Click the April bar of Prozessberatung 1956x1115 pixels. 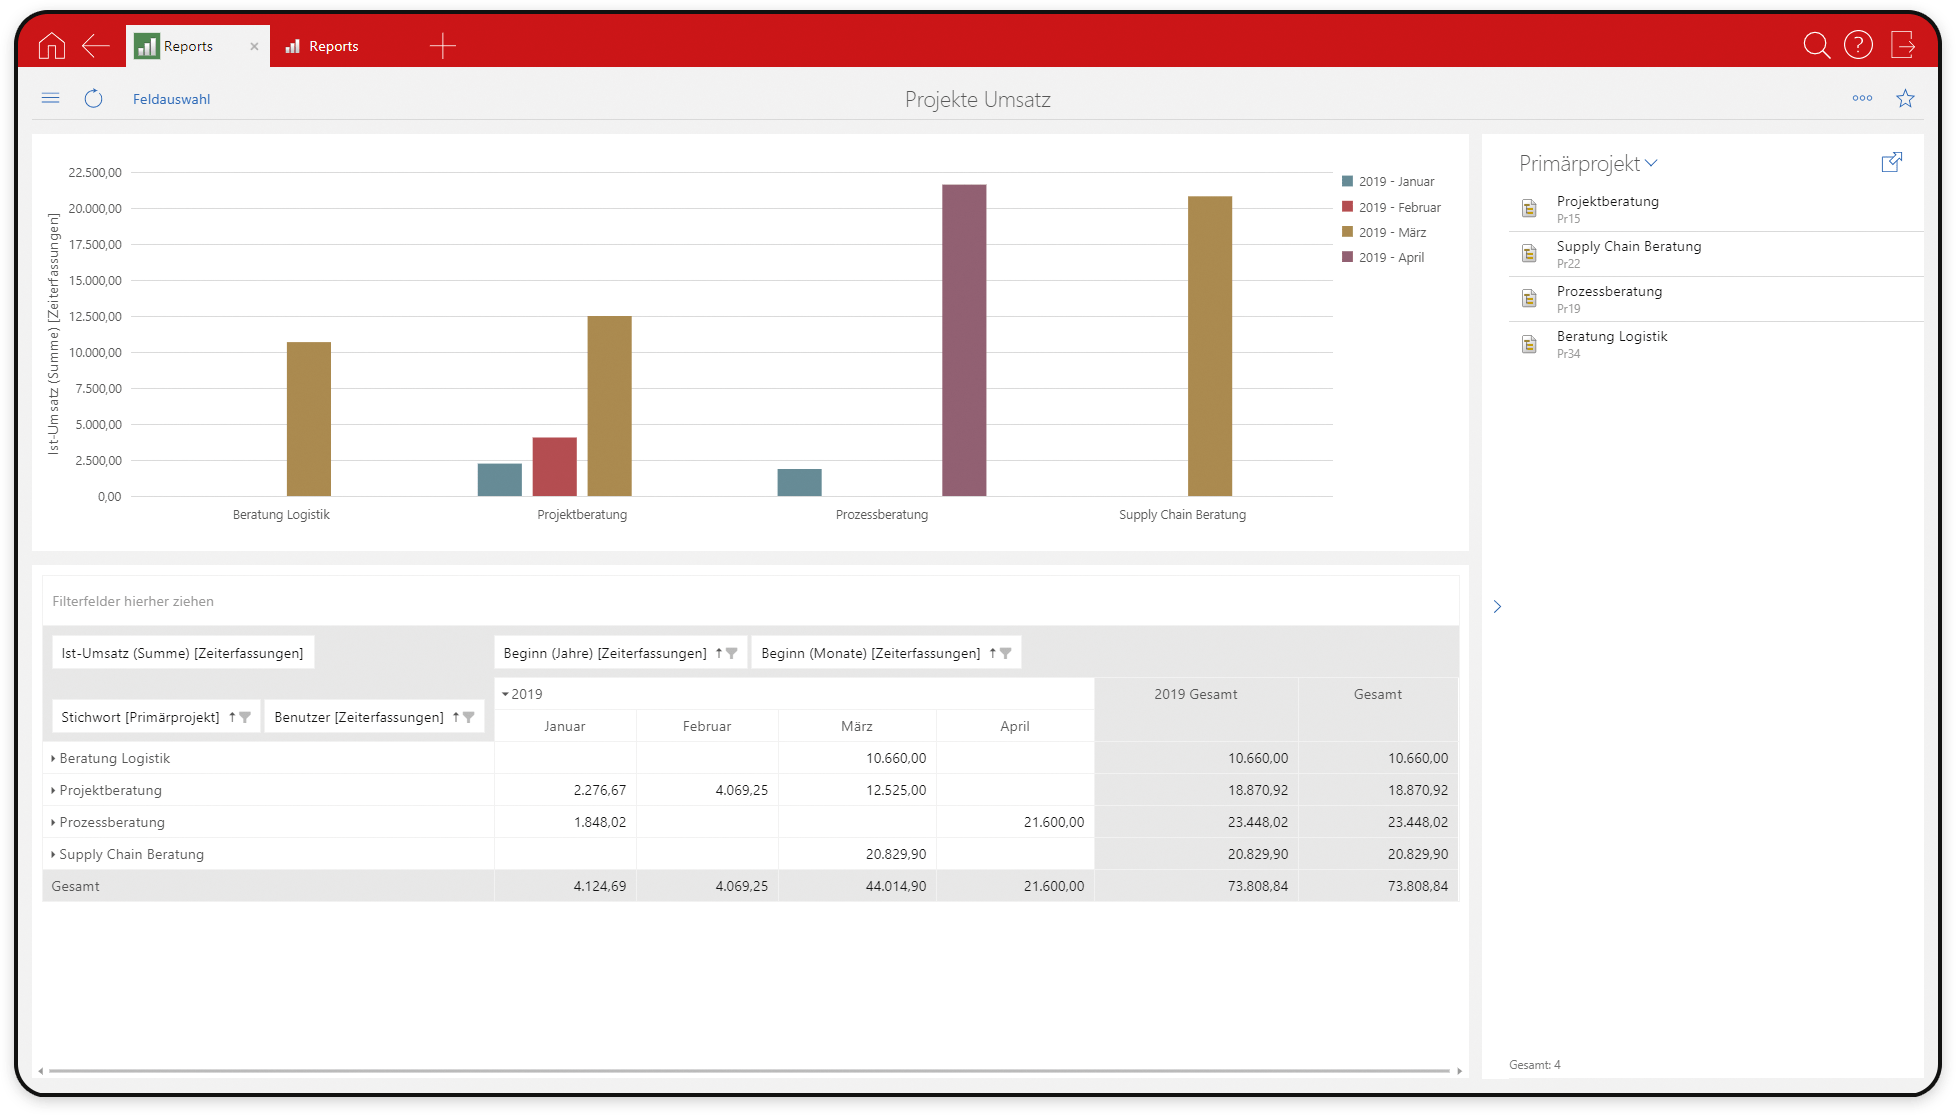[x=964, y=340]
